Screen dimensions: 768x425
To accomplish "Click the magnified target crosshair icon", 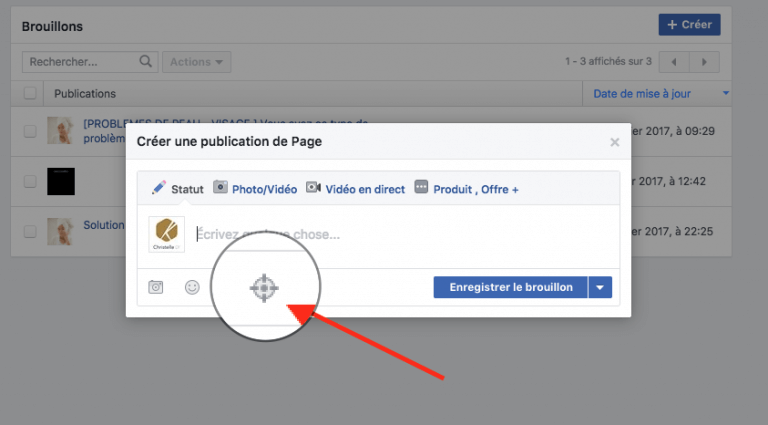I will coord(263,288).
